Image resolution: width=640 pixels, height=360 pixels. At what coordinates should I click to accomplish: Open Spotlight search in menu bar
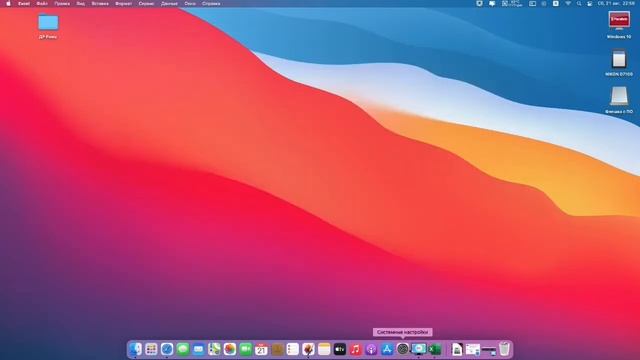[x=579, y=4]
